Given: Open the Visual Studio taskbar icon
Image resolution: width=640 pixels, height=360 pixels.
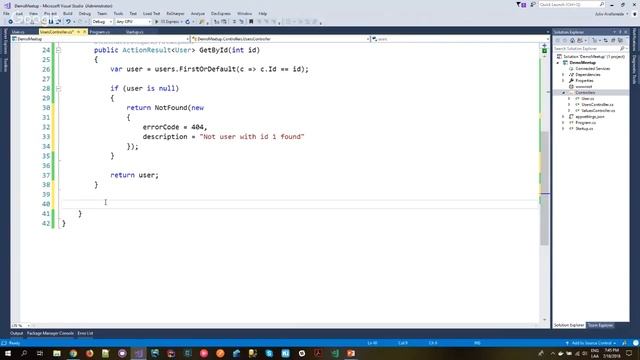Looking at the screenshot, I should tap(138, 353).
